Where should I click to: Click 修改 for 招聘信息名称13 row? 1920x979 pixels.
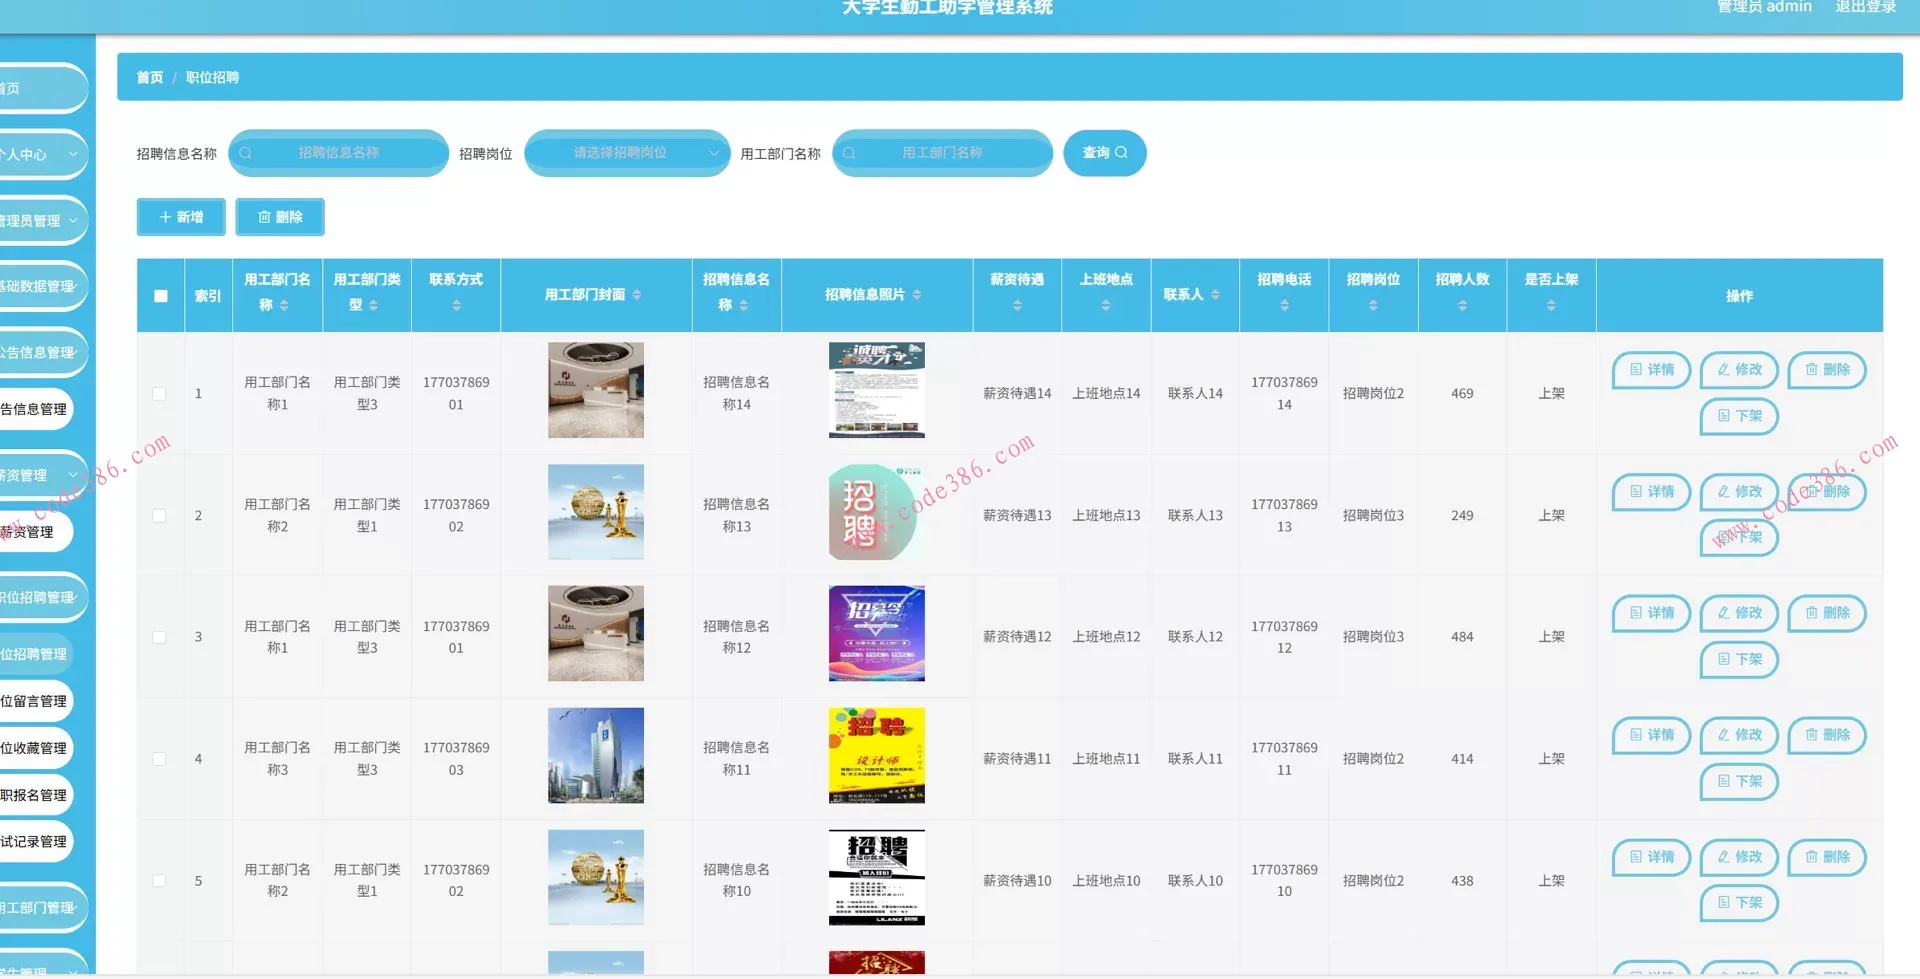pos(1739,492)
